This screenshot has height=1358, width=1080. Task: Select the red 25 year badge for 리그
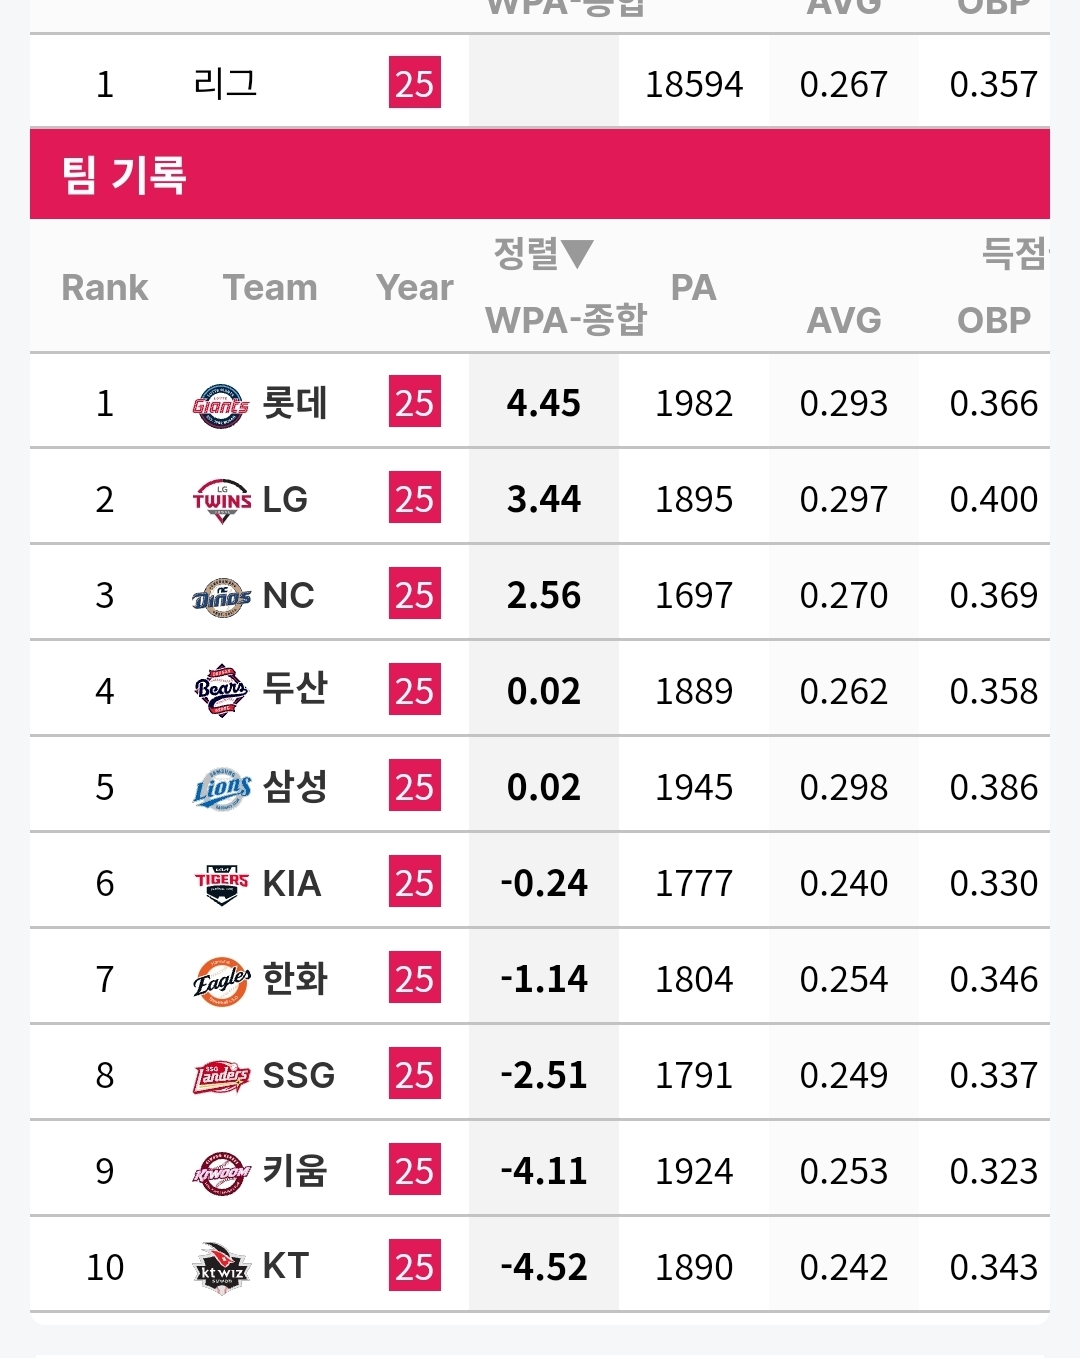click(x=414, y=83)
